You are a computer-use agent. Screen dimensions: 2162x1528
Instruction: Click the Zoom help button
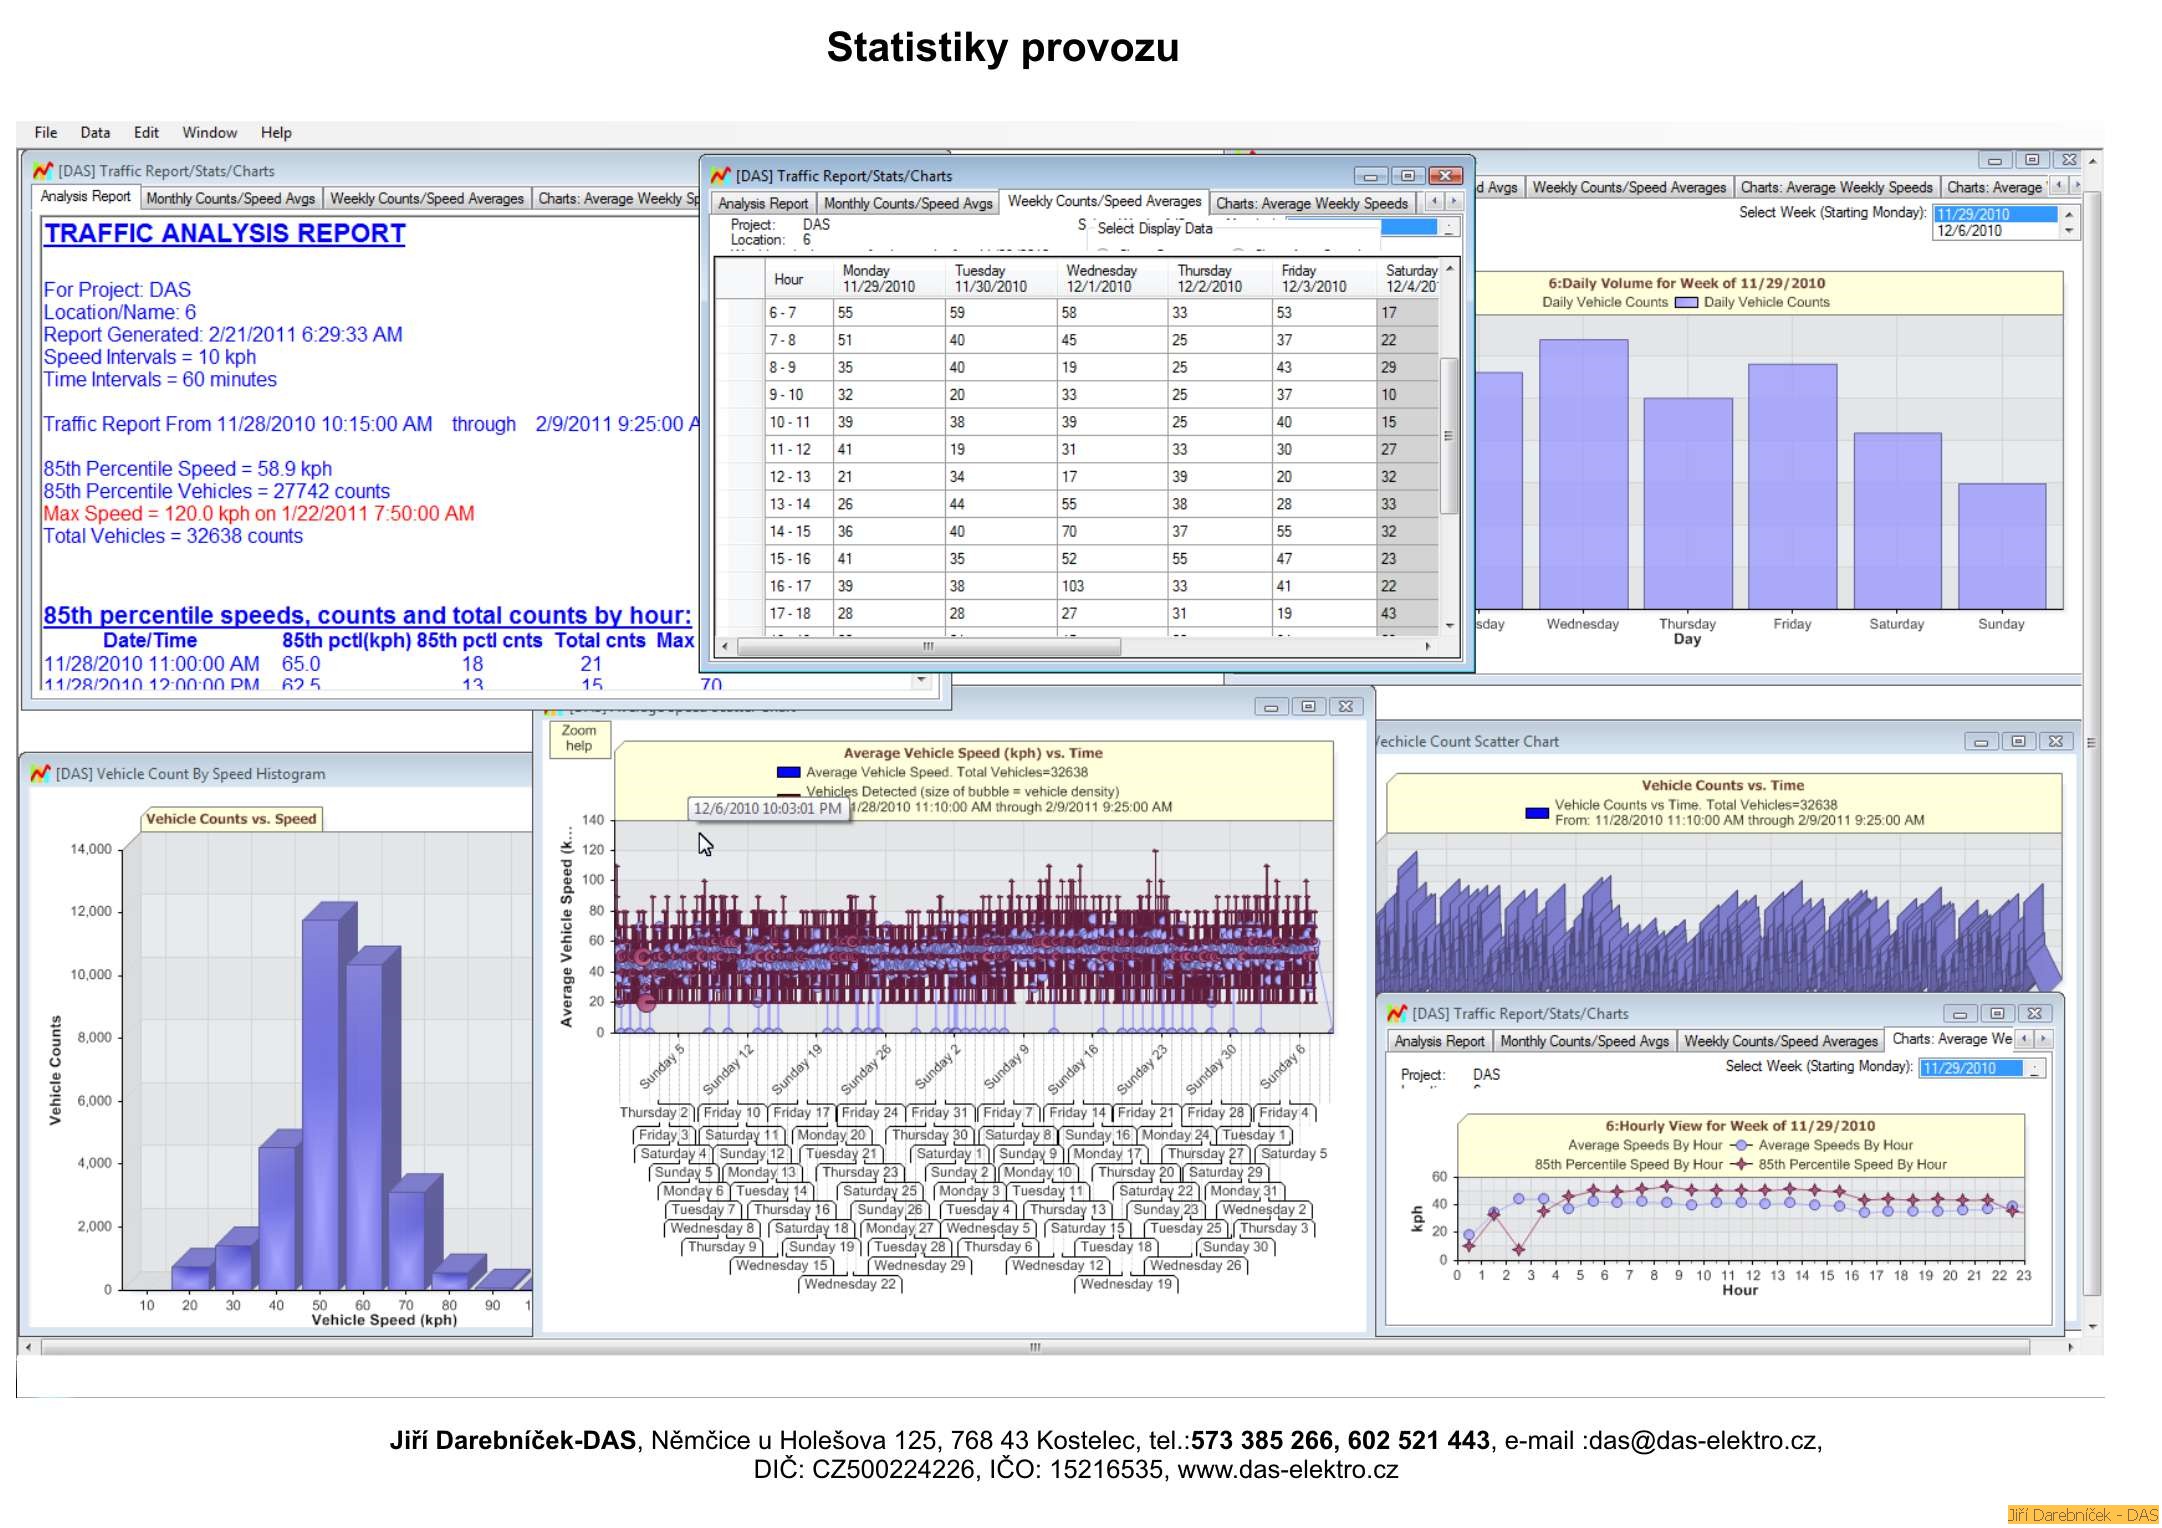click(578, 738)
